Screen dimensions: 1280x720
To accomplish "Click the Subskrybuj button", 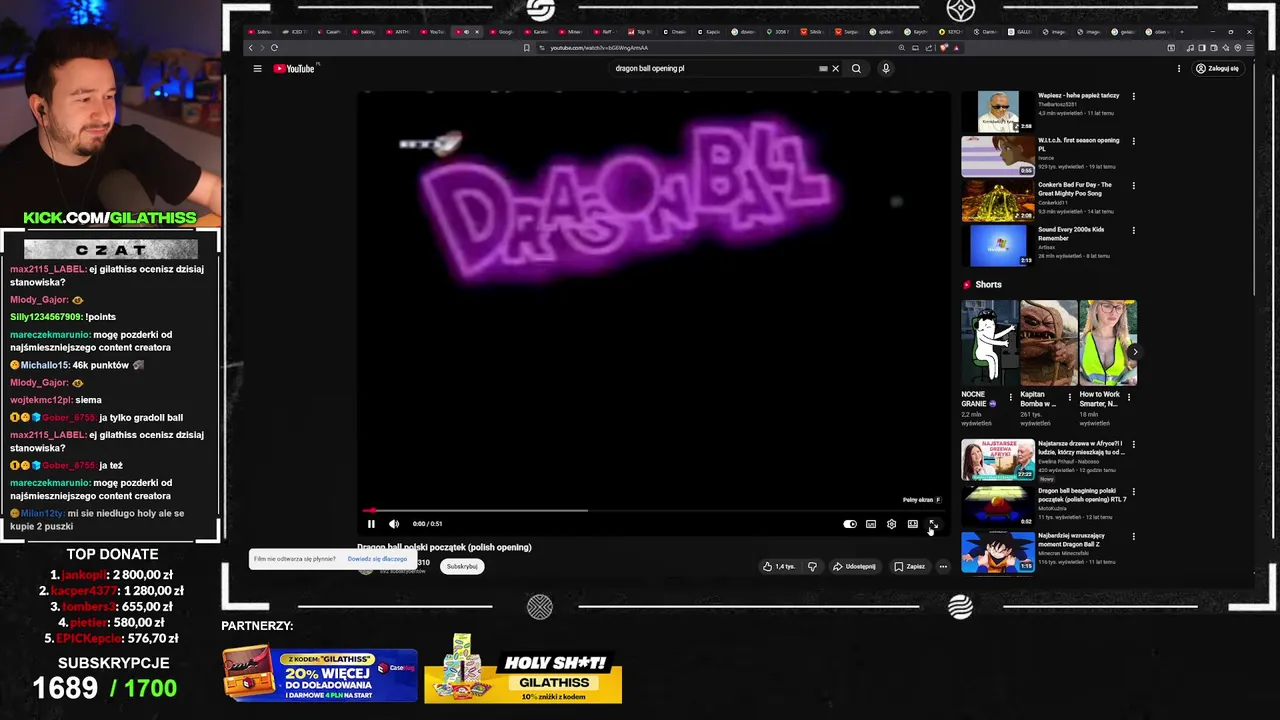I will click(462, 566).
